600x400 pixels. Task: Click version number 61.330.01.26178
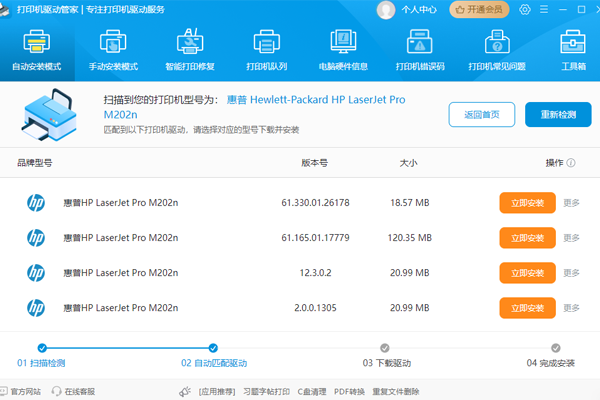[x=315, y=203]
